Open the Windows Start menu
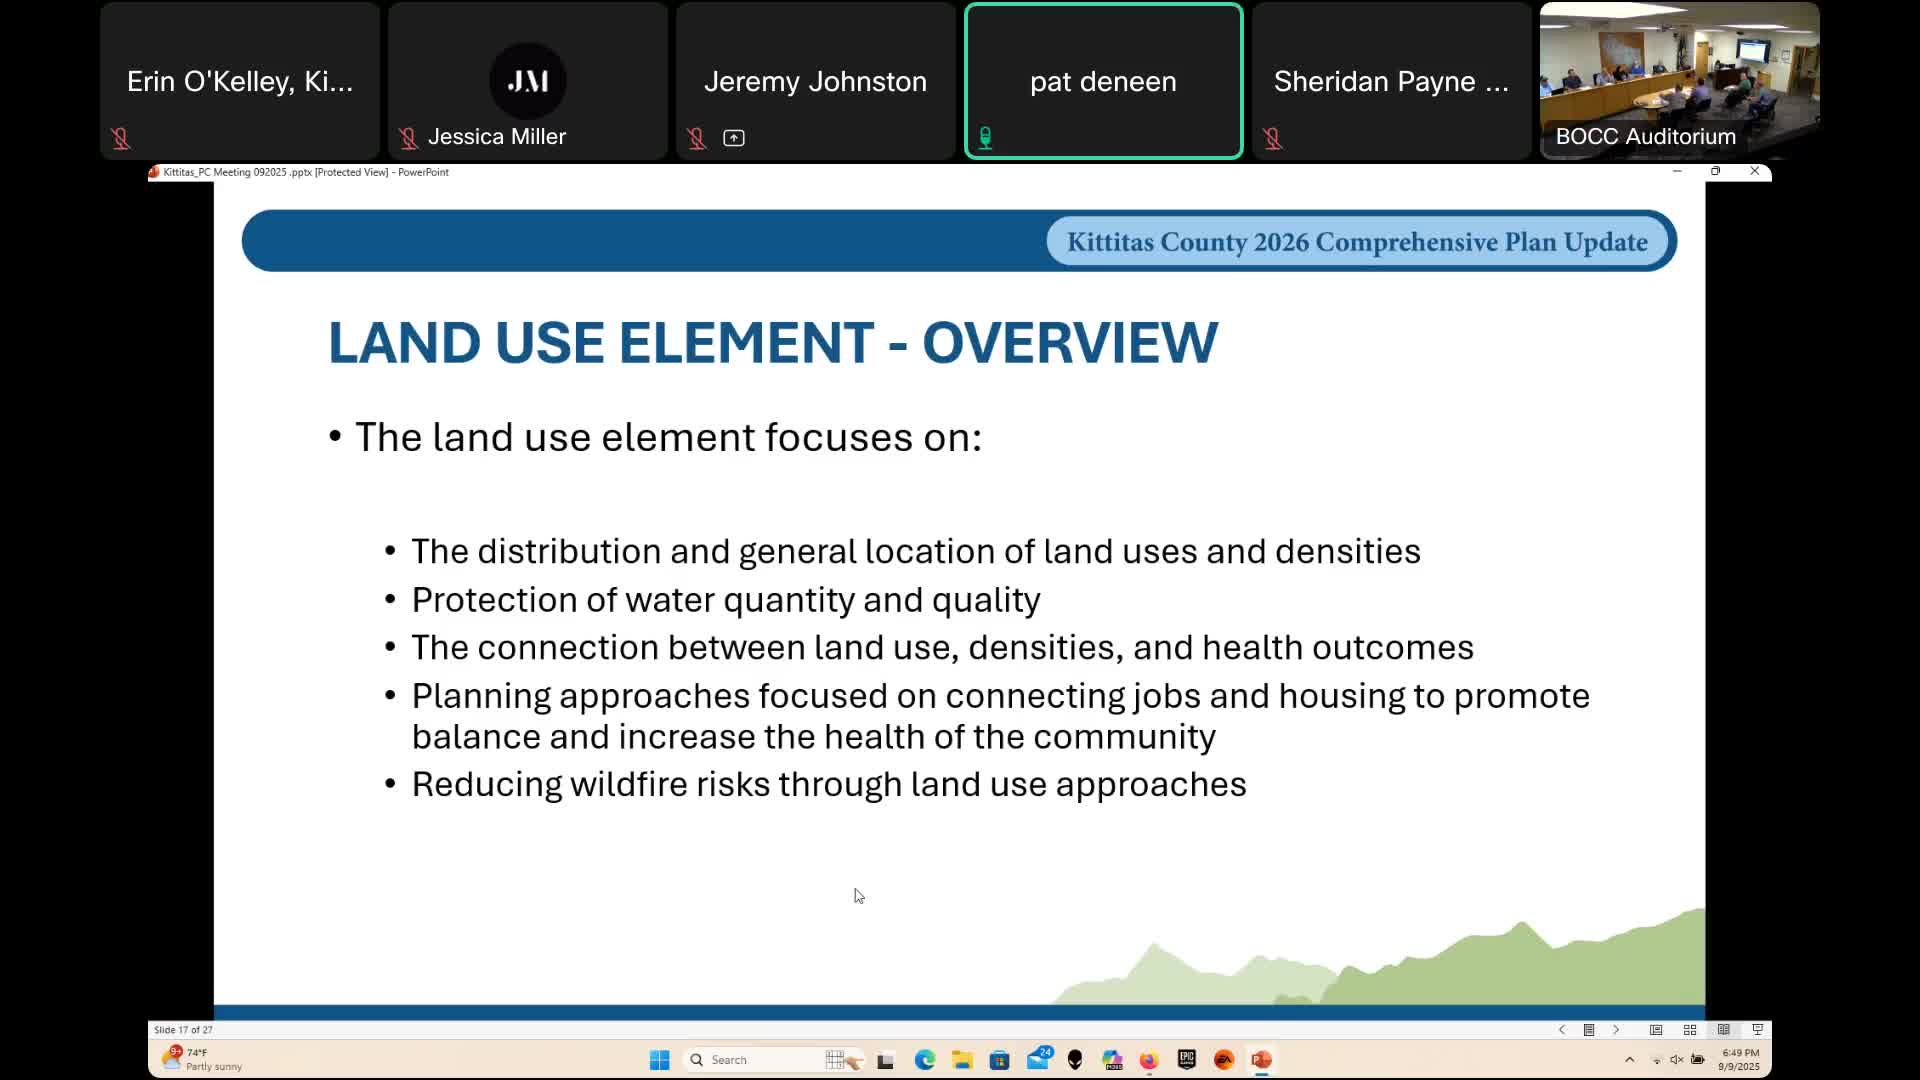Viewport: 1920px width, 1080px height. tap(659, 1060)
